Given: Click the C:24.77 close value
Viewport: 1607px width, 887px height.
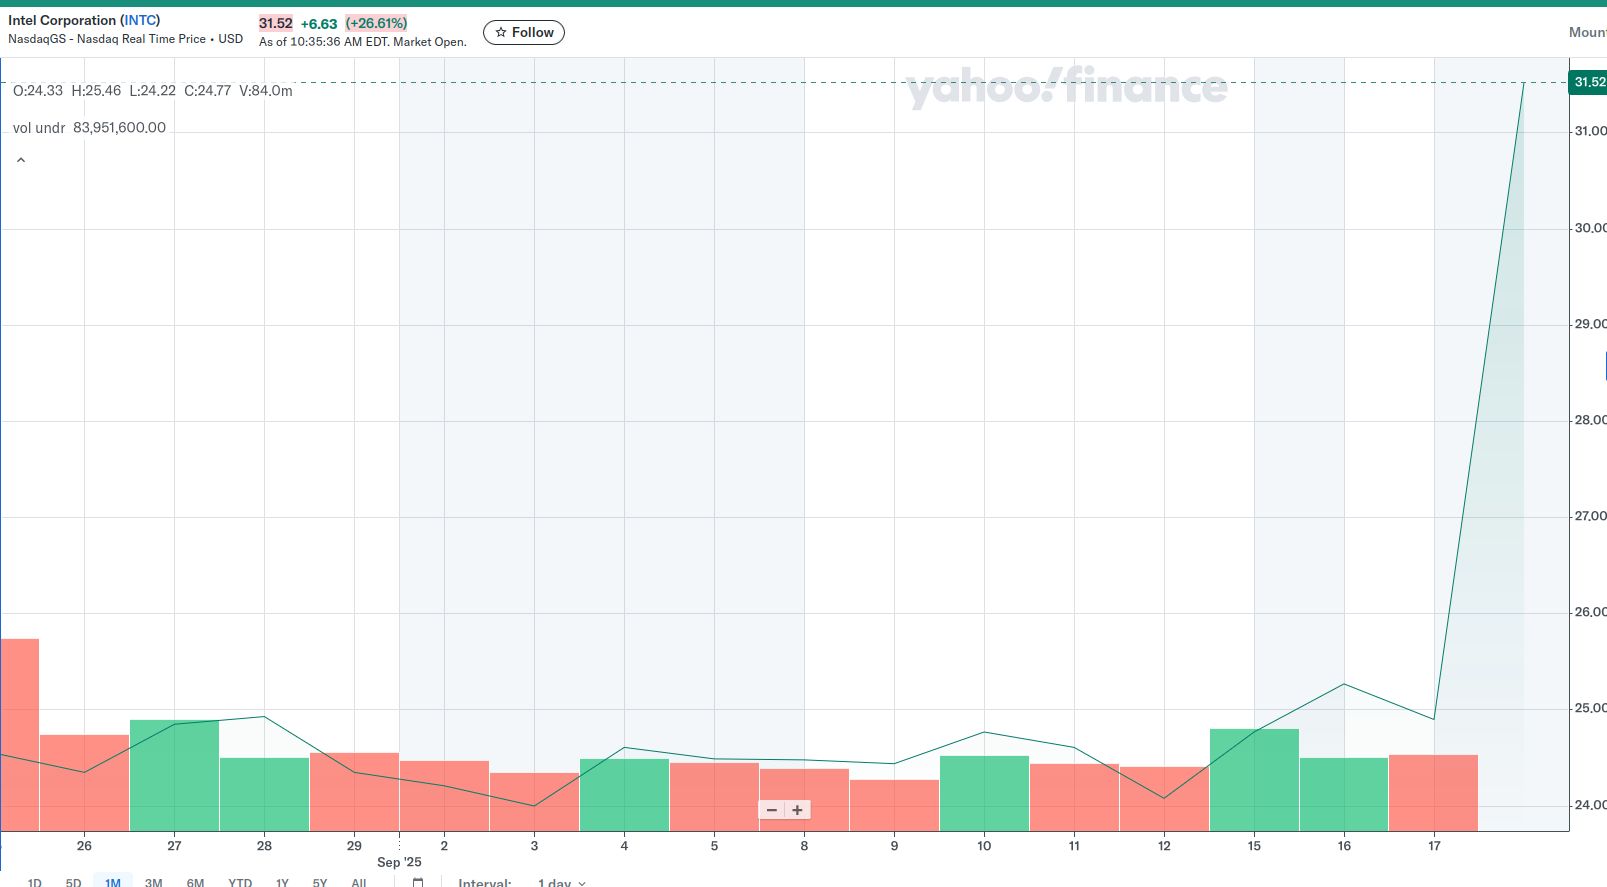Looking at the screenshot, I should 207,90.
